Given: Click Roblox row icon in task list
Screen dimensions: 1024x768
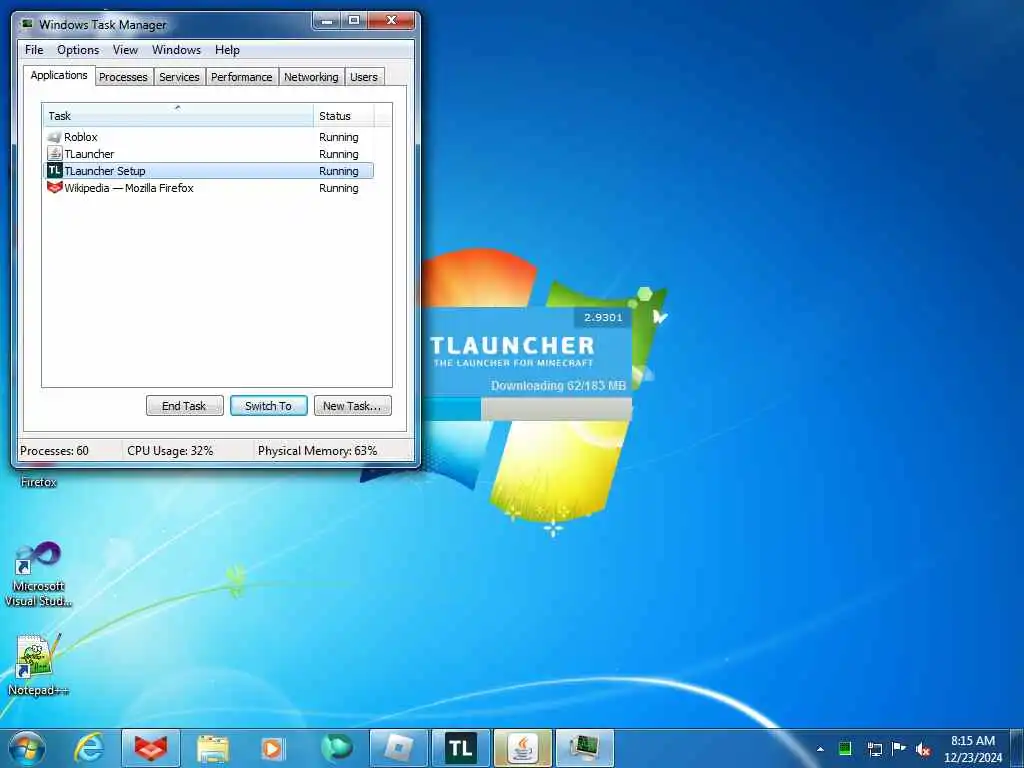Looking at the screenshot, I should pyautogui.click(x=54, y=137).
